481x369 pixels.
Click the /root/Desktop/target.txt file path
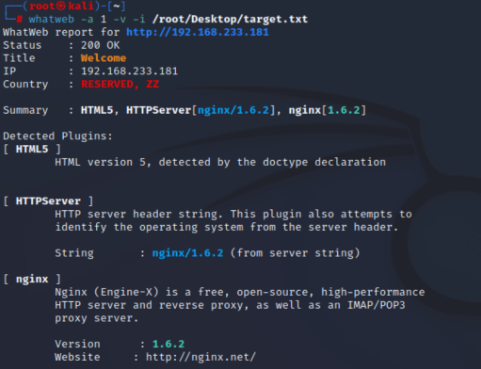(x=230, y=19)
